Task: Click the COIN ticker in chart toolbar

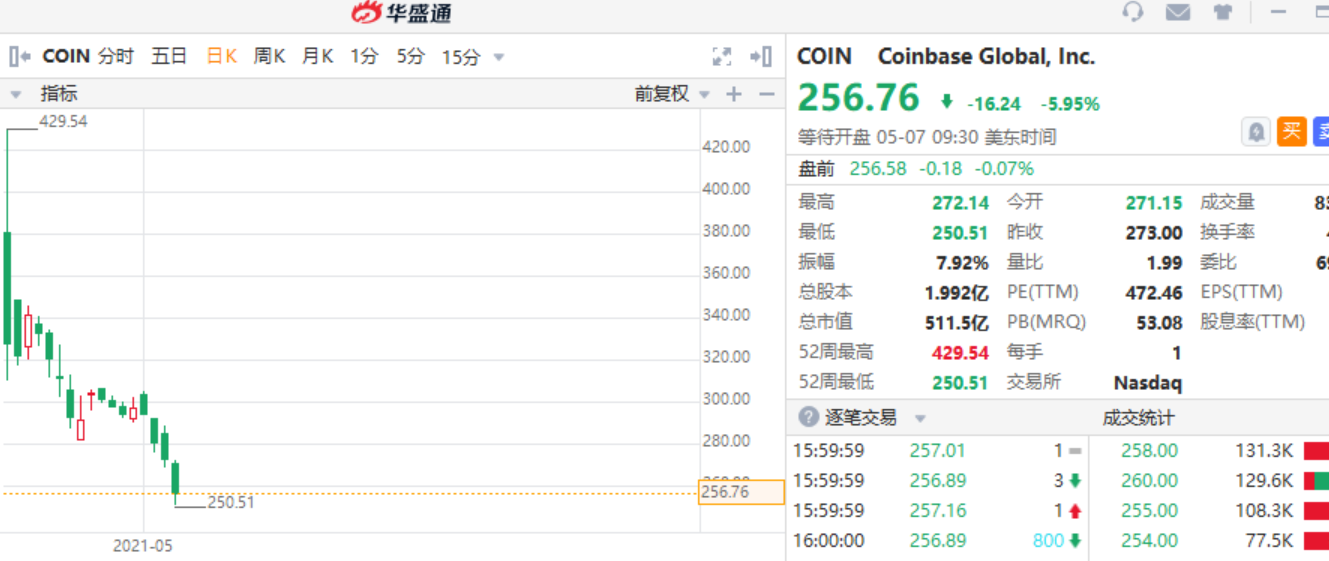Action: pyautogui.click(x=66, y=57)
